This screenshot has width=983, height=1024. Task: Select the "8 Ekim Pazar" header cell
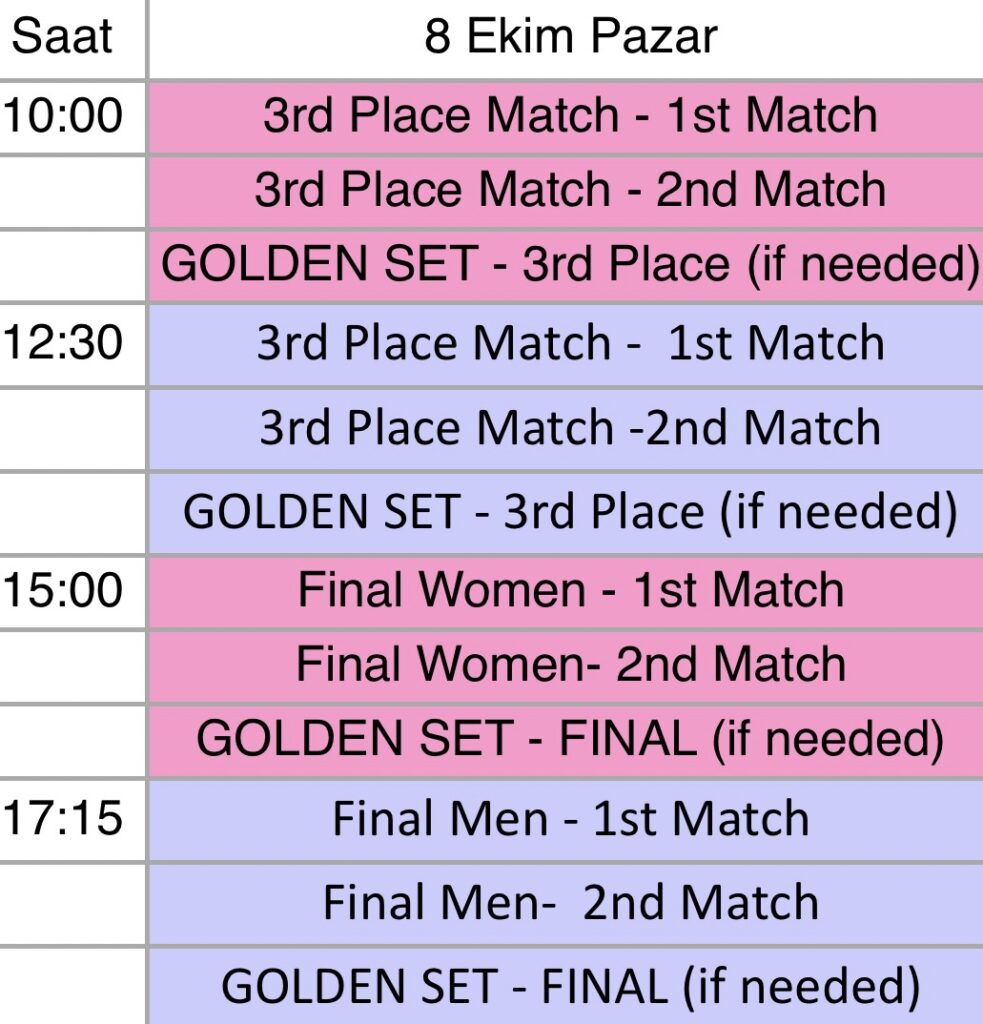point(571,38)
